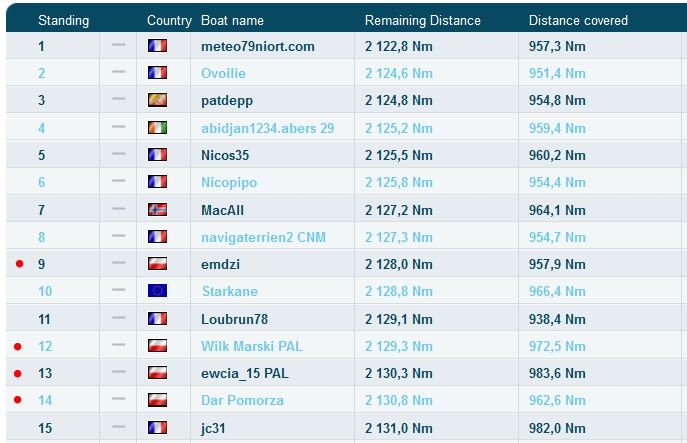Image resolution: width=687 pixels, height=443 pixels.
Task: Open the navigaterrien2 CNM boat entry
Action: (x=263, y=237)
